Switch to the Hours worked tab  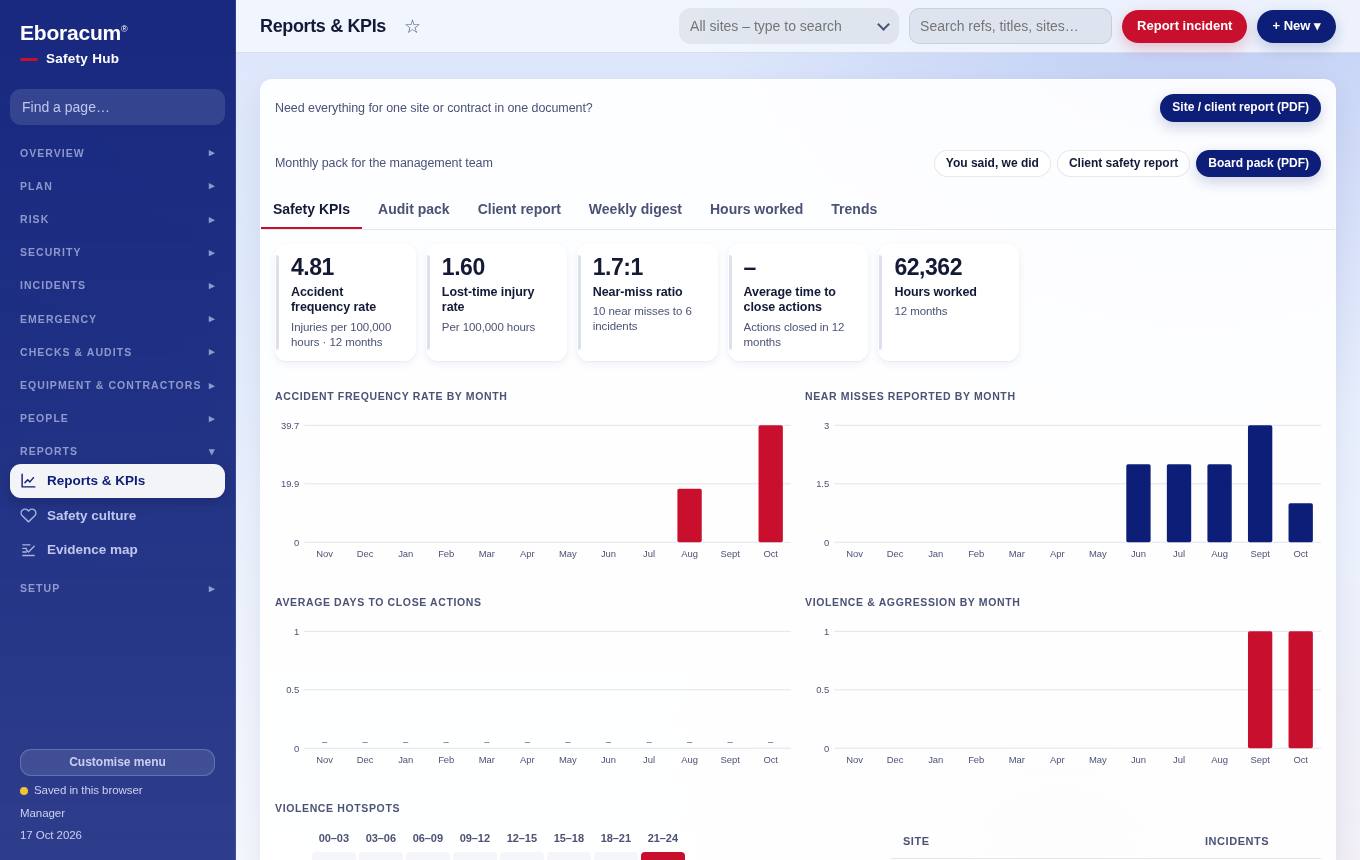click(756, 209)
